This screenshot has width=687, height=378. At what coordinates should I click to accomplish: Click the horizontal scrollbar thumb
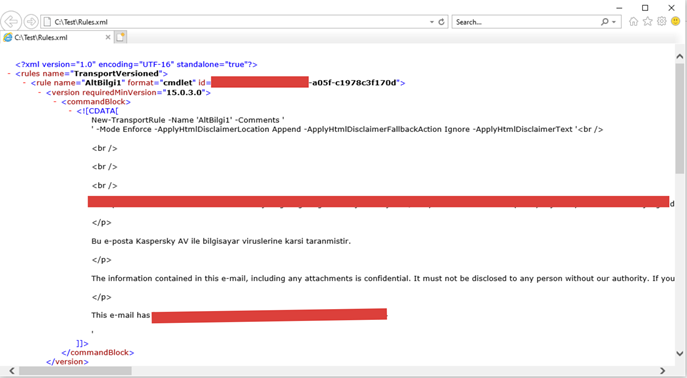point(75,371)
